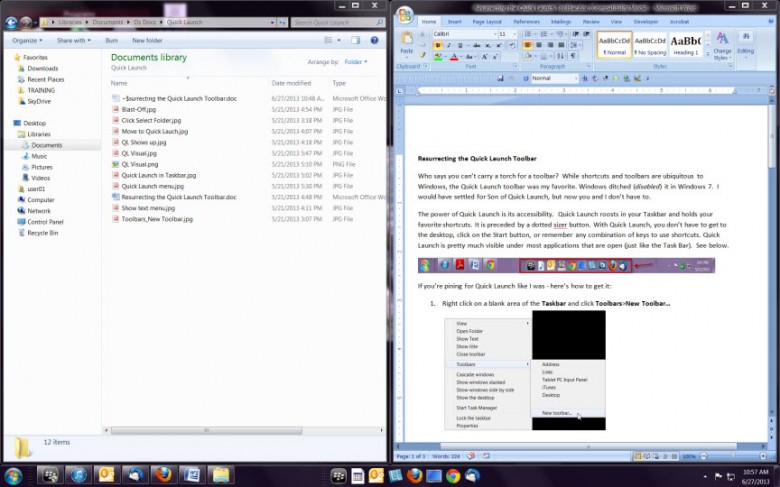
Task: Click the Center alignment icon
Action: pos(539,45)
